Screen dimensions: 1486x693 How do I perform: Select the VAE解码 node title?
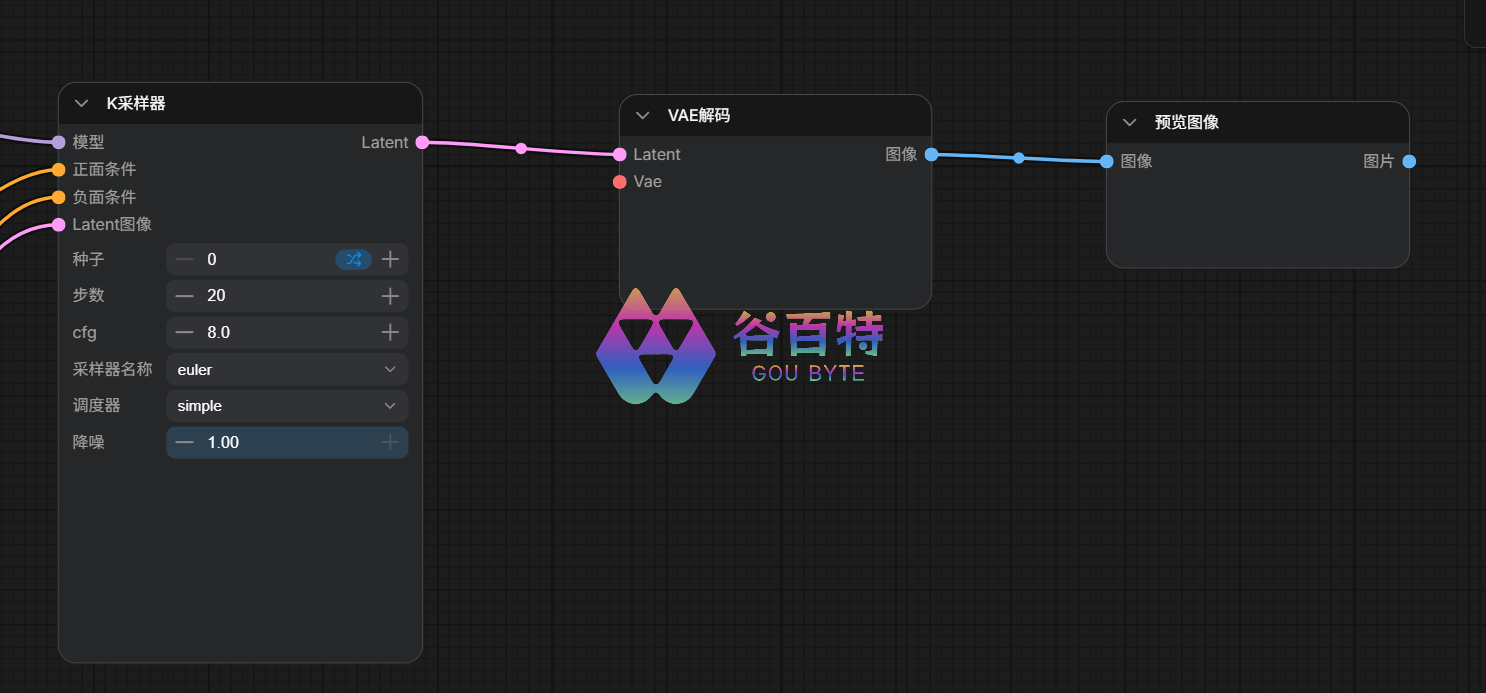click(699, 115)
